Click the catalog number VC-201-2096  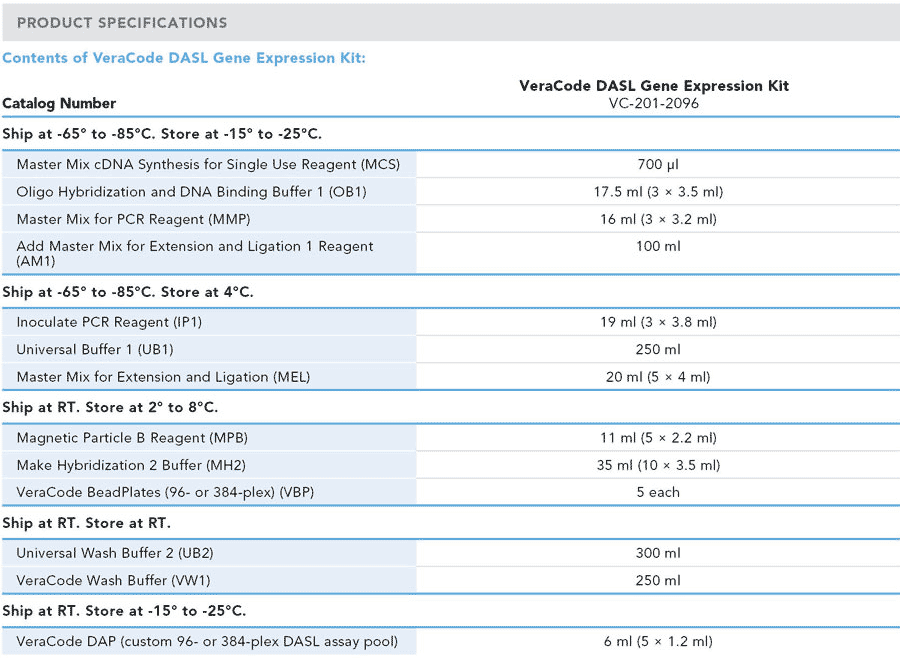[654, 103]
